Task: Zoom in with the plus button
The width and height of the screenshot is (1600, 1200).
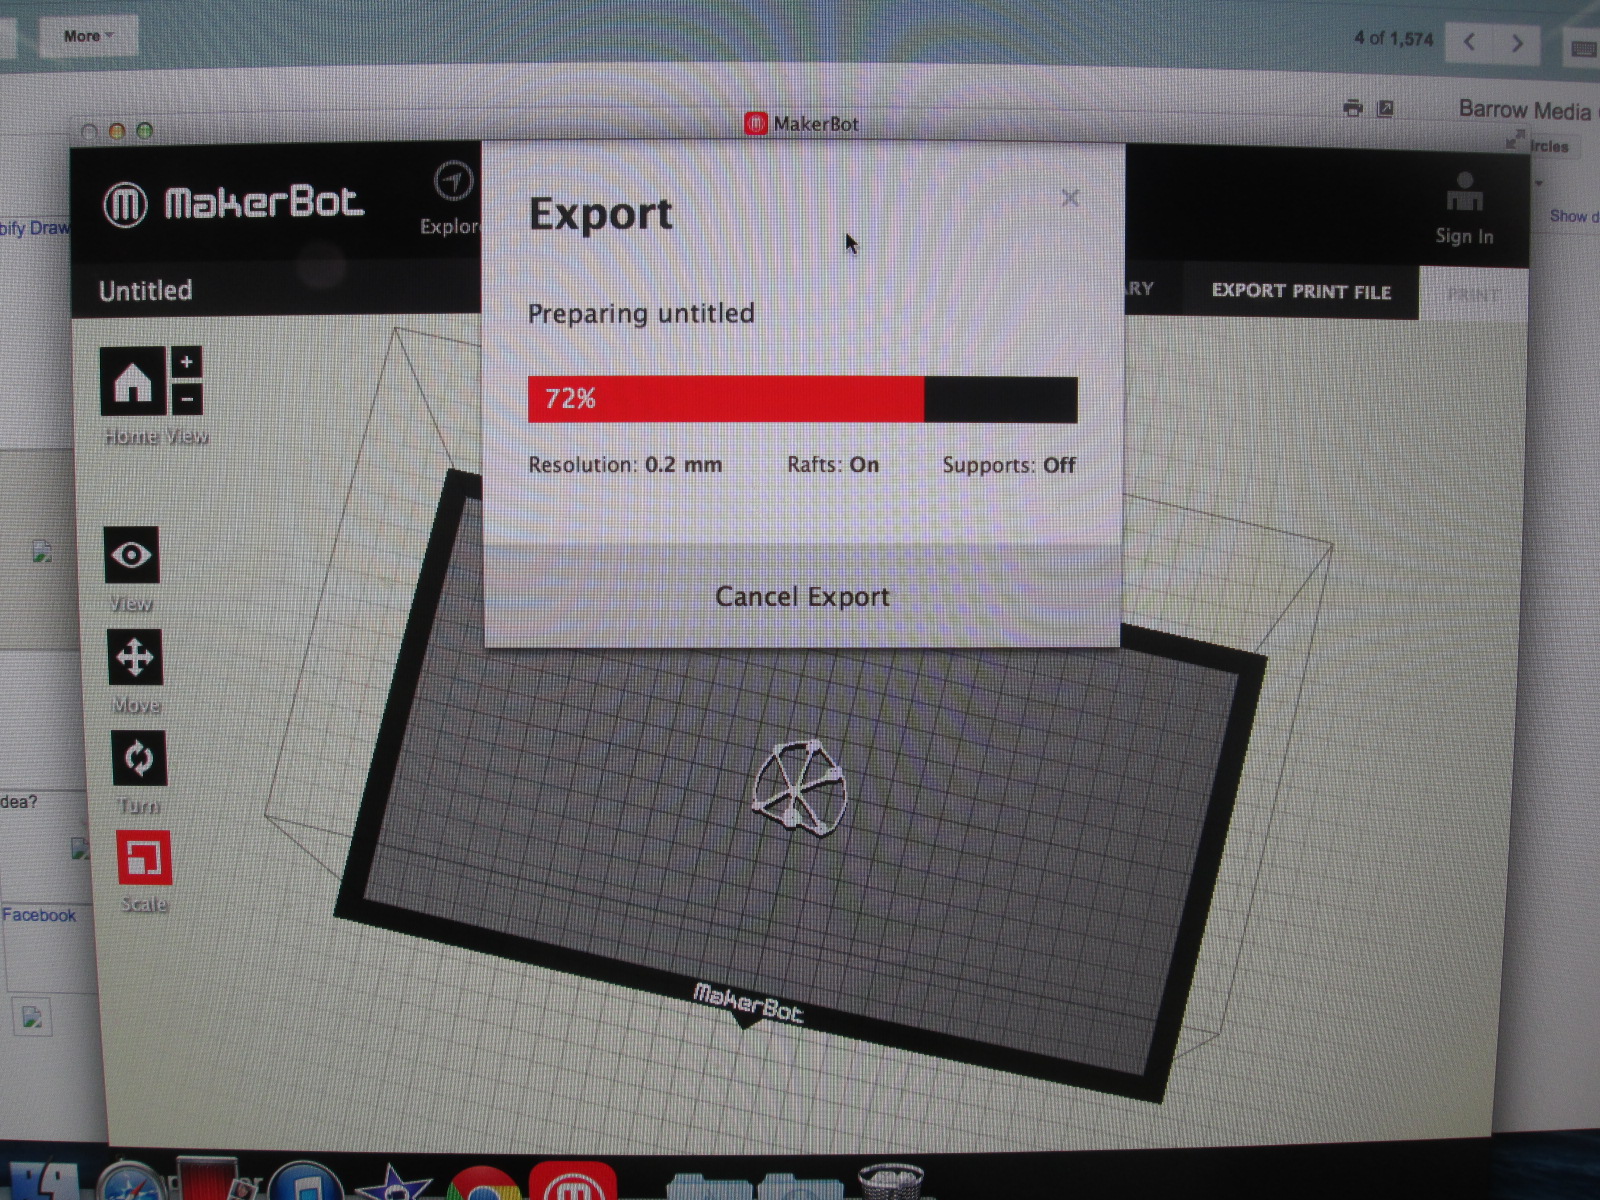Action: pos(187,362)
